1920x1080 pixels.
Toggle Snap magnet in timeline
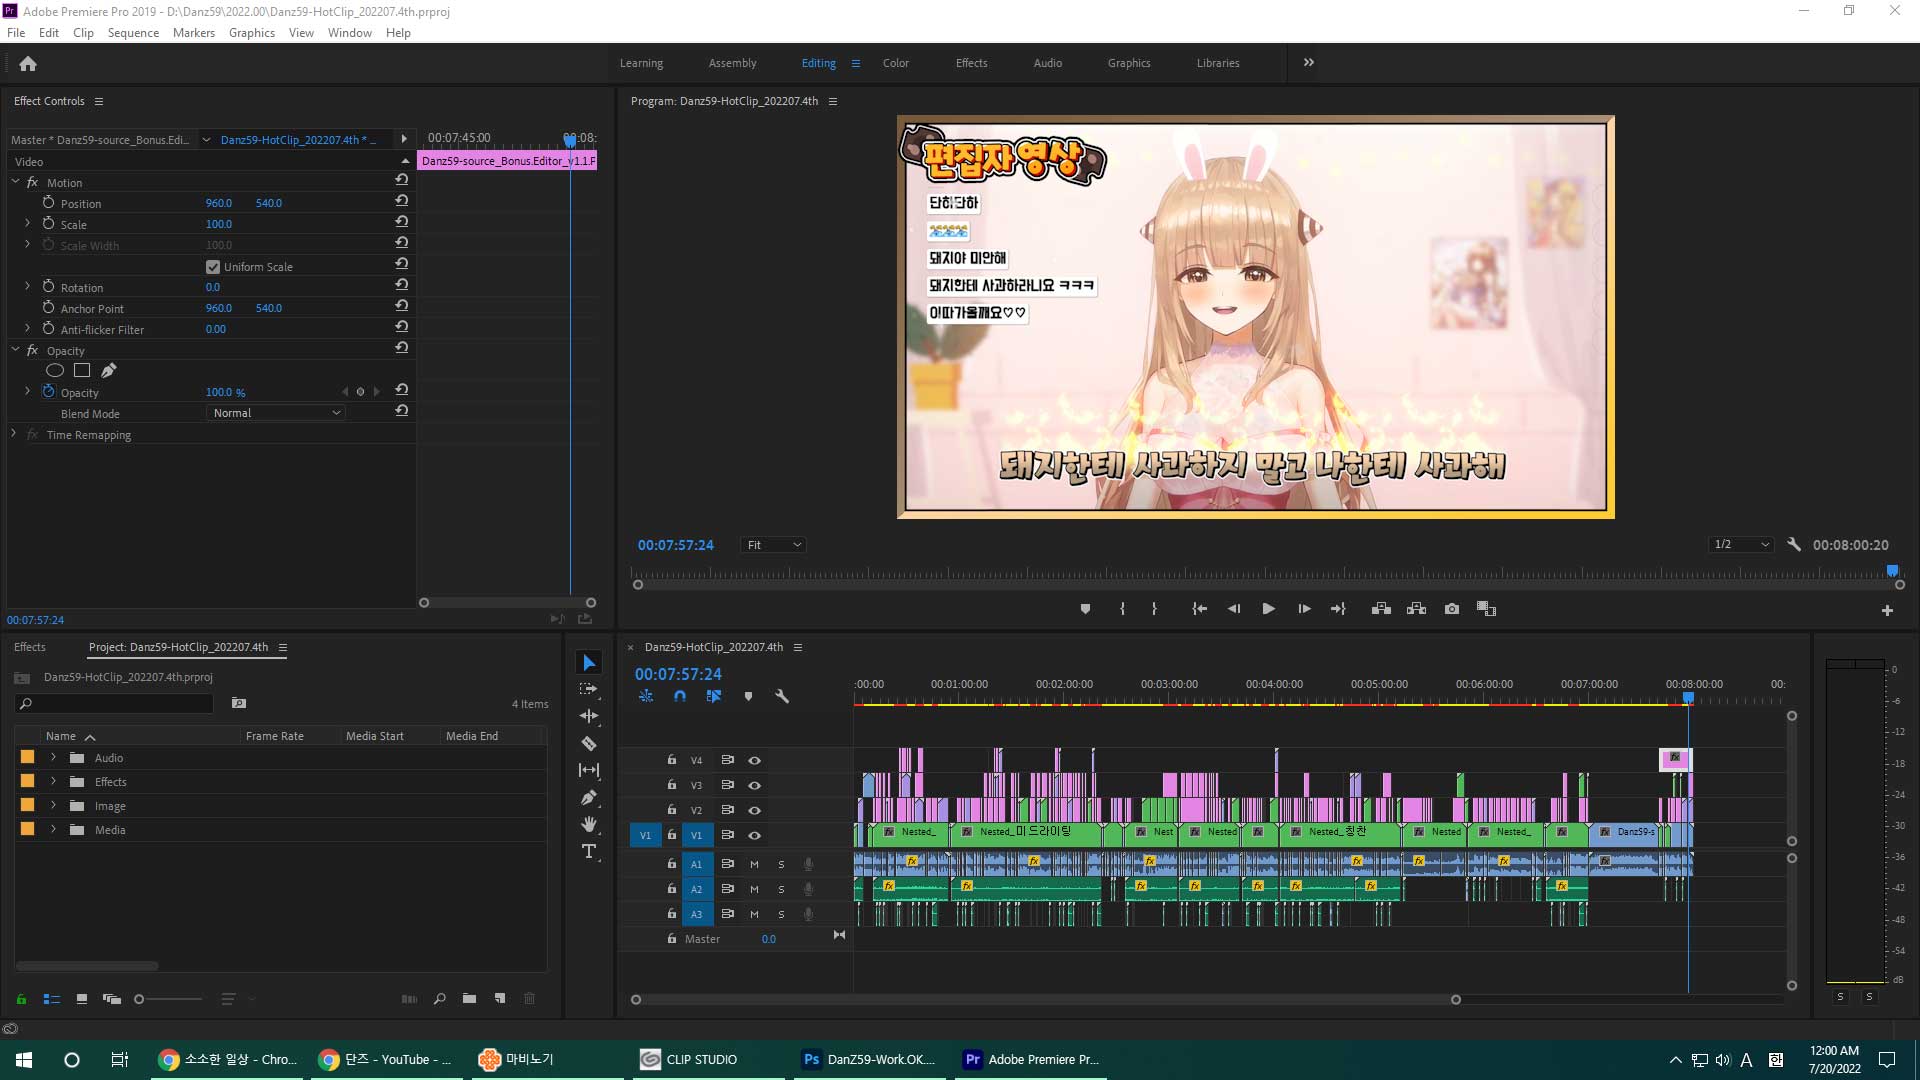pos(680,696)
